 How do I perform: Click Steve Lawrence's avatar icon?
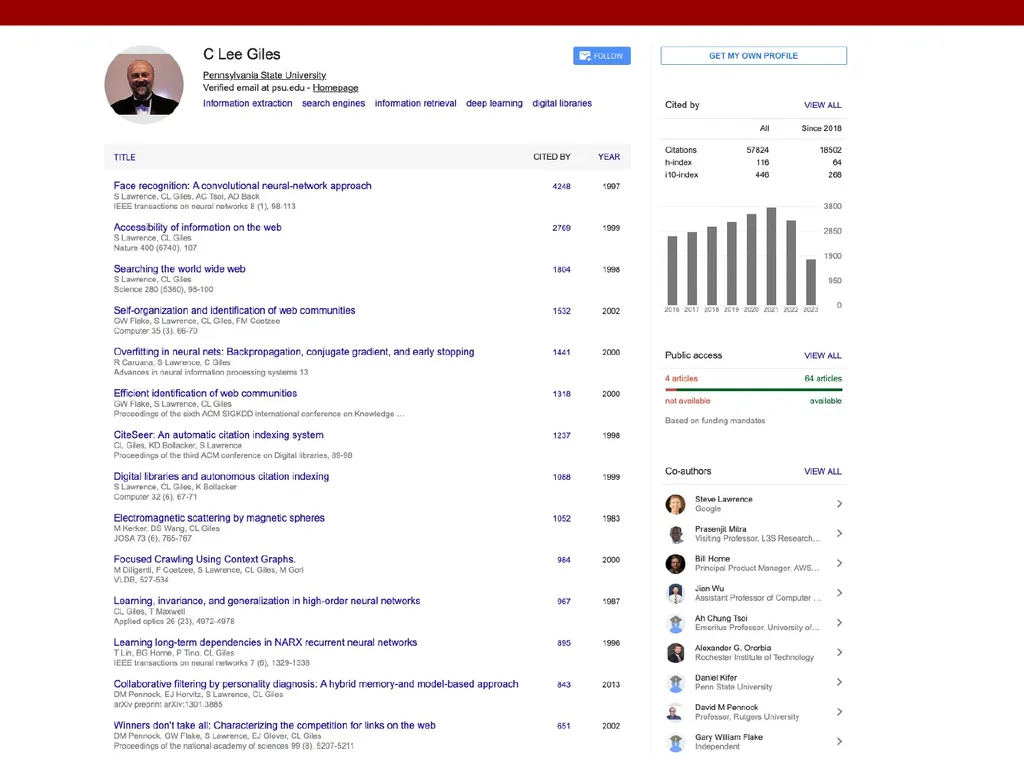675,504
